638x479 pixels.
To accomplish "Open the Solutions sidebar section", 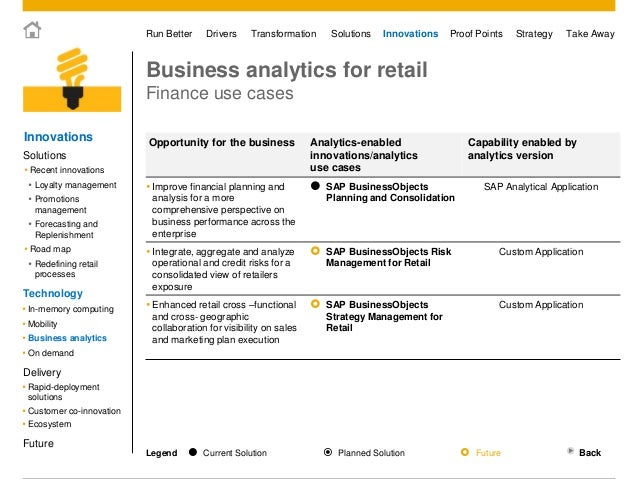I will tap(45, 155).
